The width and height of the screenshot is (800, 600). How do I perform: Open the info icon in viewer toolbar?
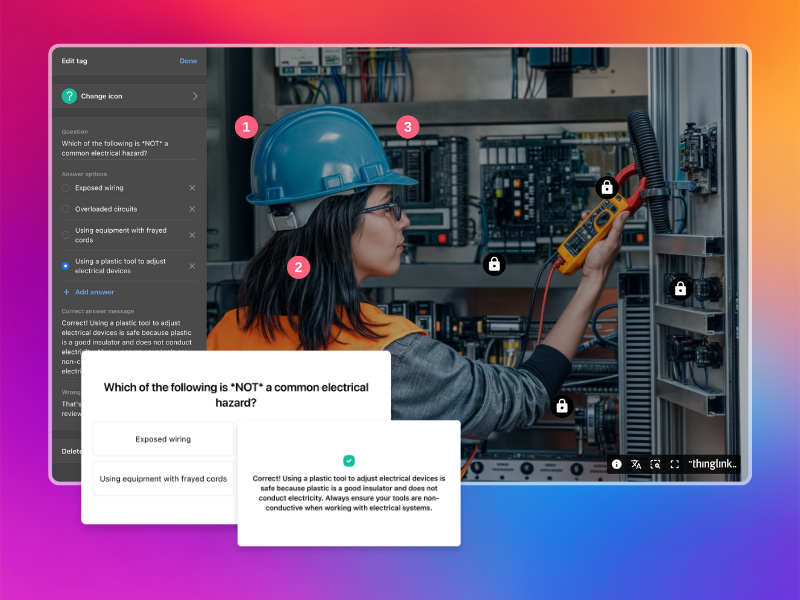coord(617,464)
